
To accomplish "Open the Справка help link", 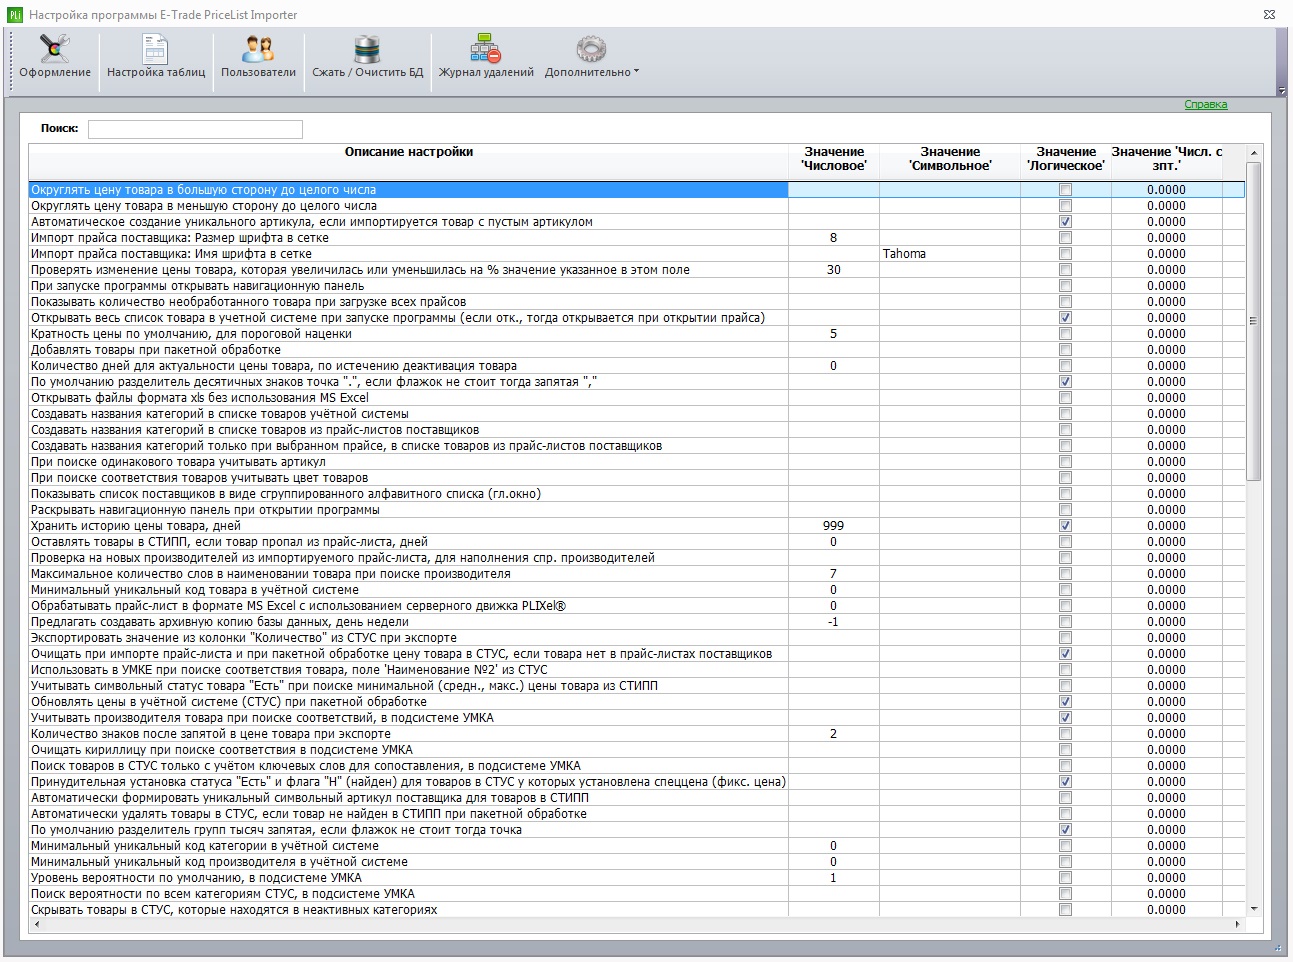I will 1205,105.
